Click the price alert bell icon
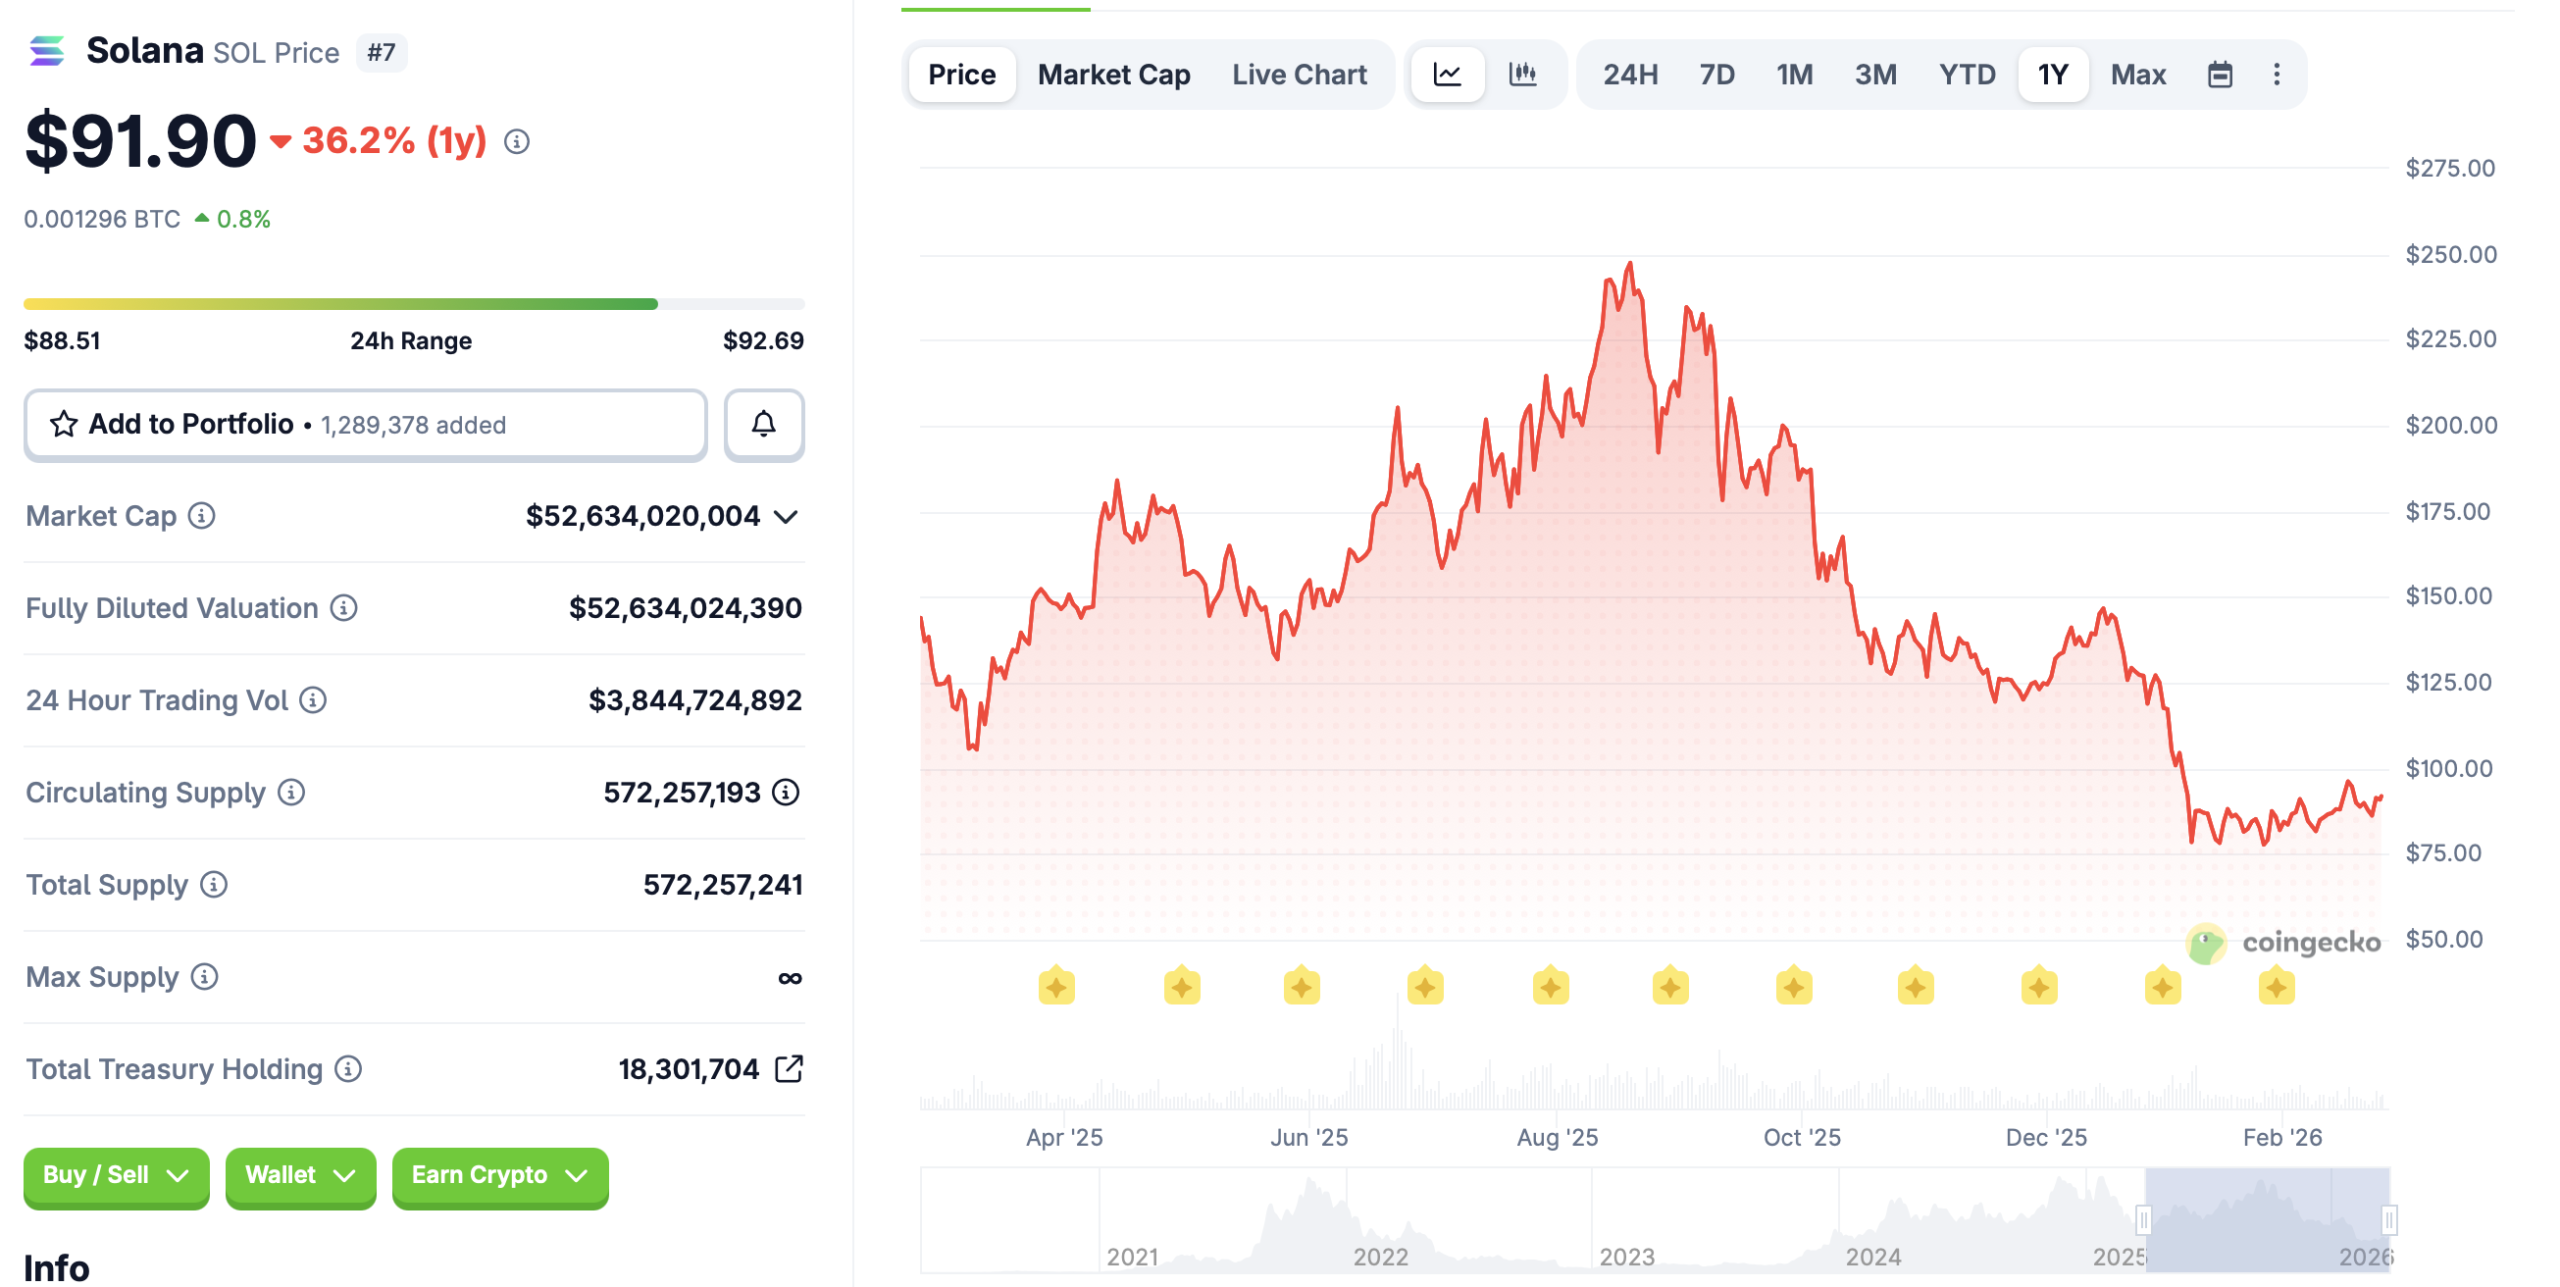The height and width of the screenshot is (1287, 2560). [x=763, y=424]
